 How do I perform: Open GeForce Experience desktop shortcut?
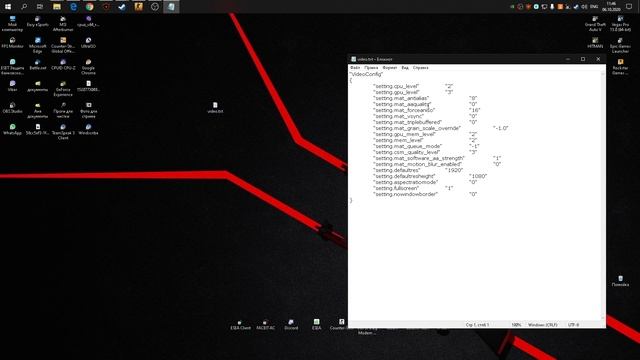coord(63,89)
